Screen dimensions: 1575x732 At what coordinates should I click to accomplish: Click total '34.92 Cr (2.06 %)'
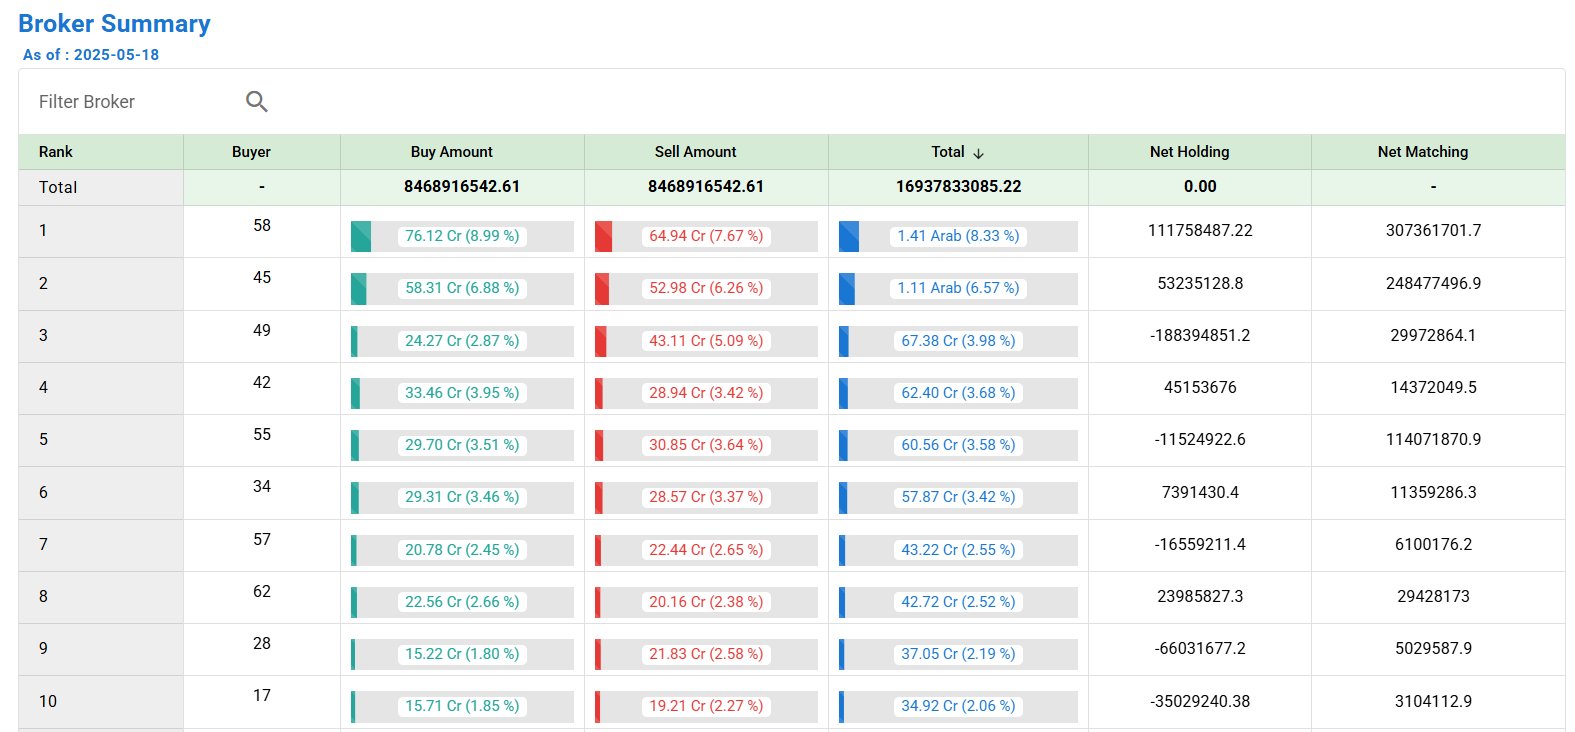958,706
